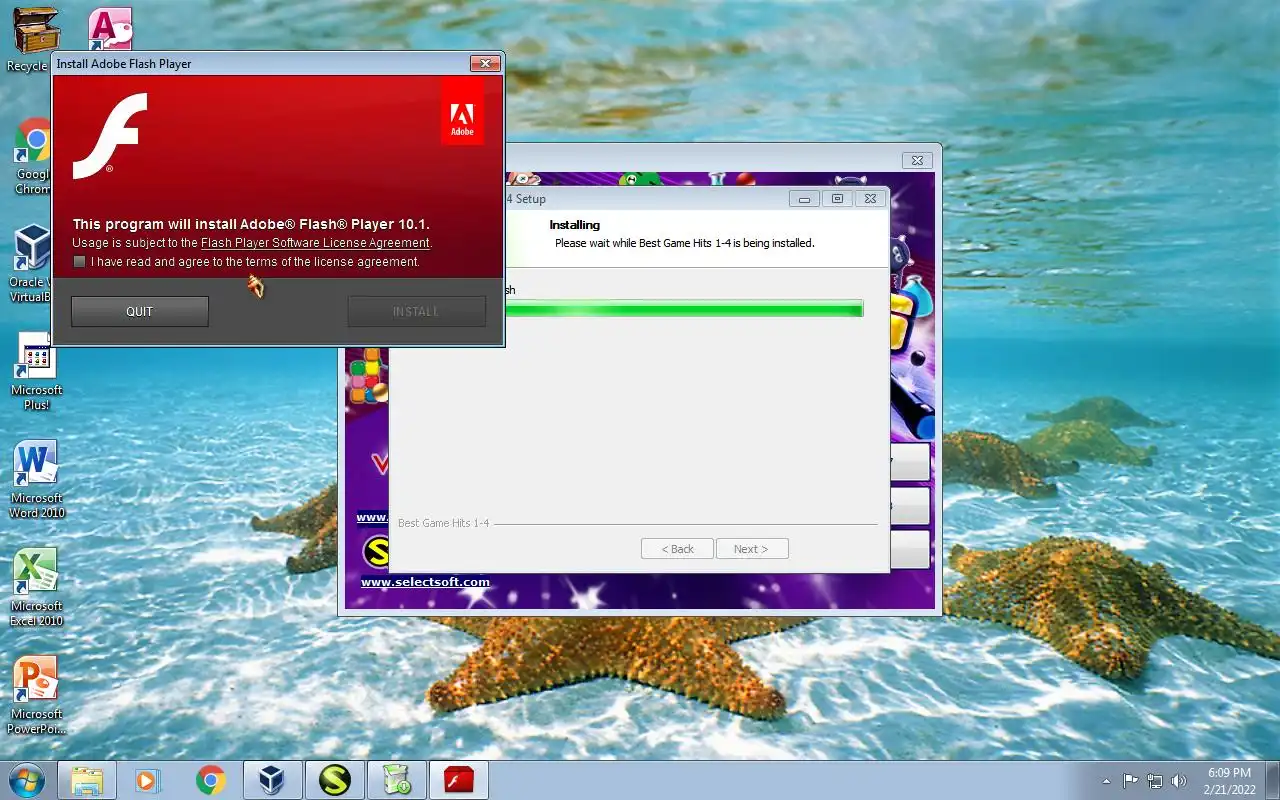Screen dimensions: 1280x800
Task: Close the Best Game Hits Setup window
Action: point(870,199)
